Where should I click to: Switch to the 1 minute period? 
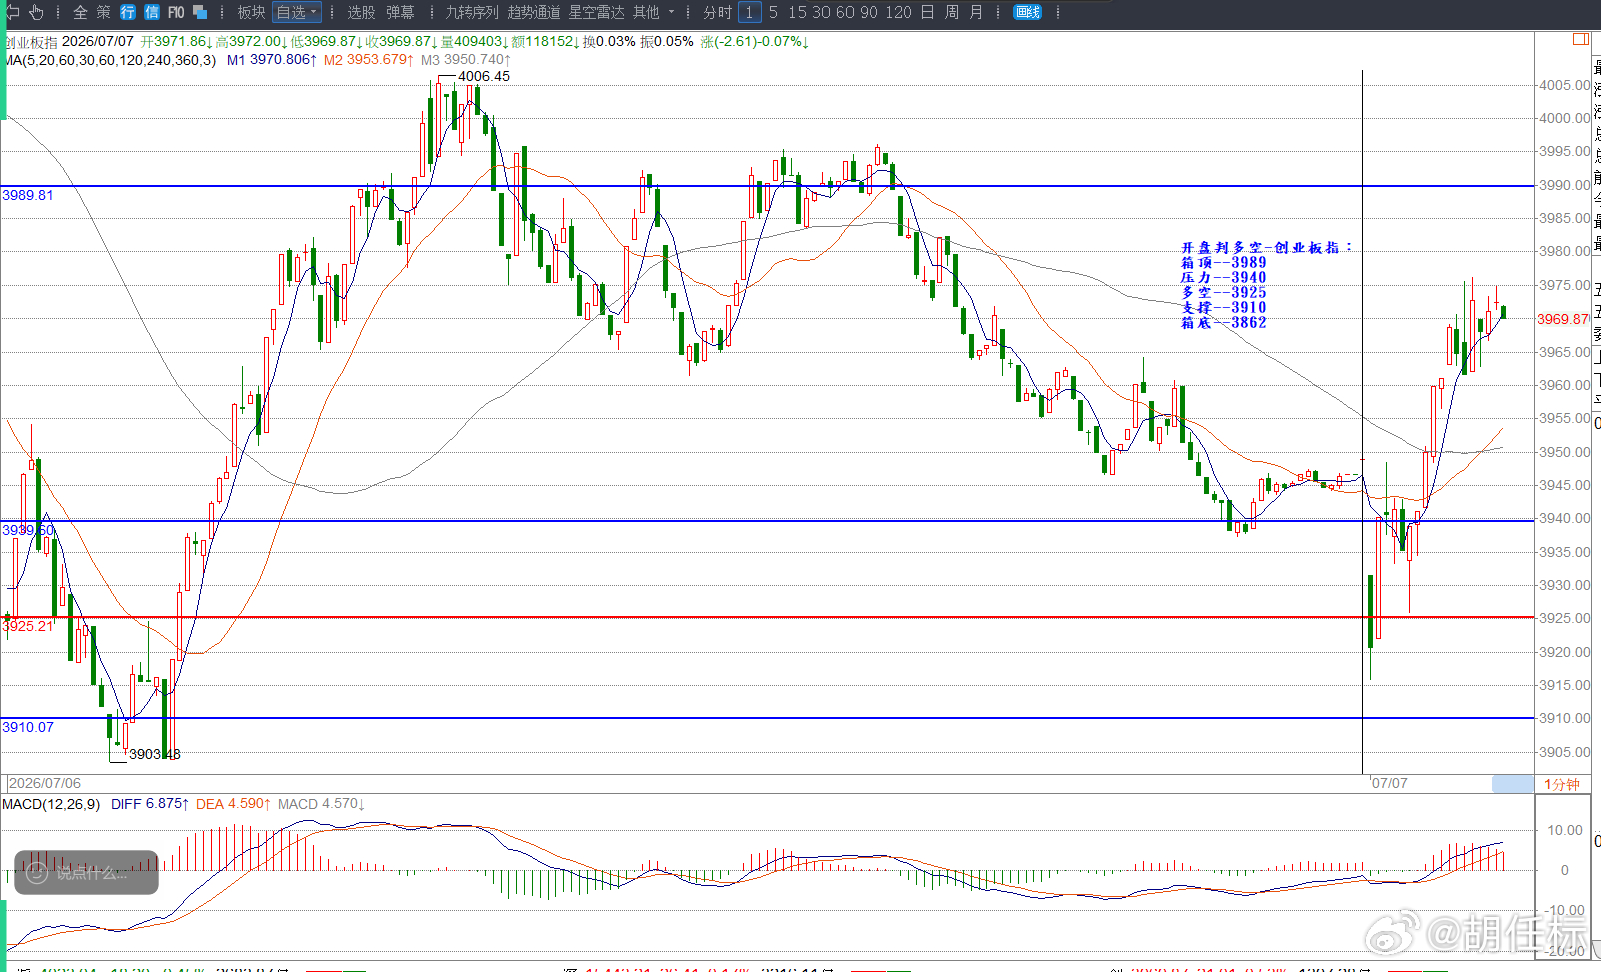[749, 12]
